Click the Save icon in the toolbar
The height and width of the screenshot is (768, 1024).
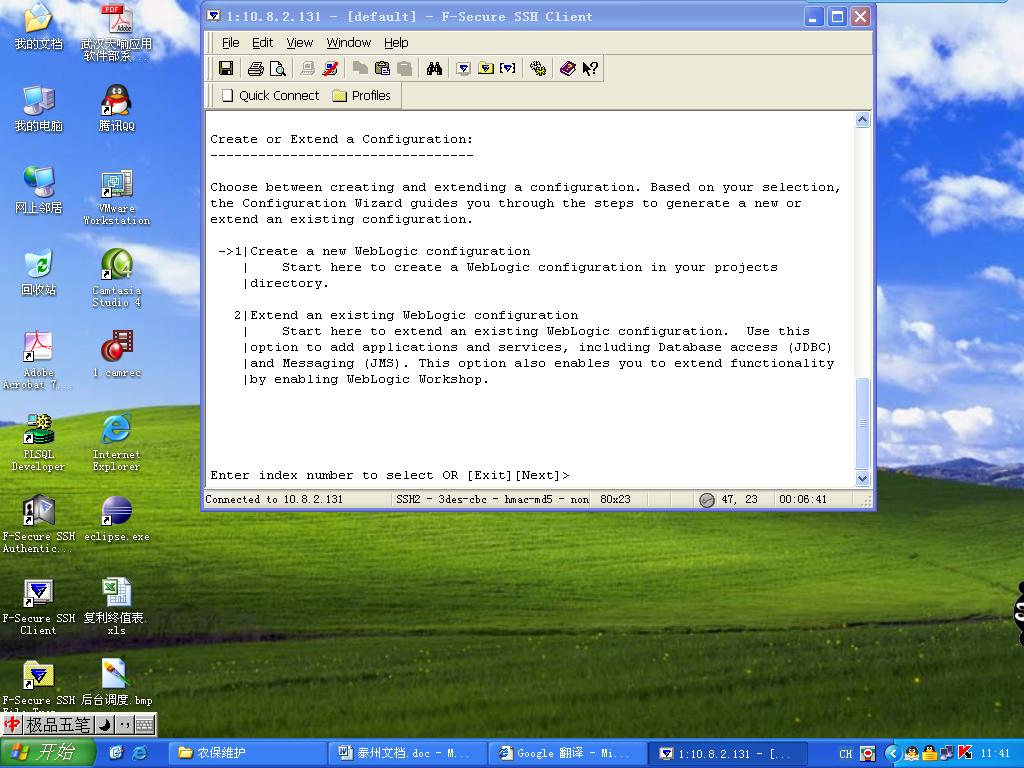226,68
